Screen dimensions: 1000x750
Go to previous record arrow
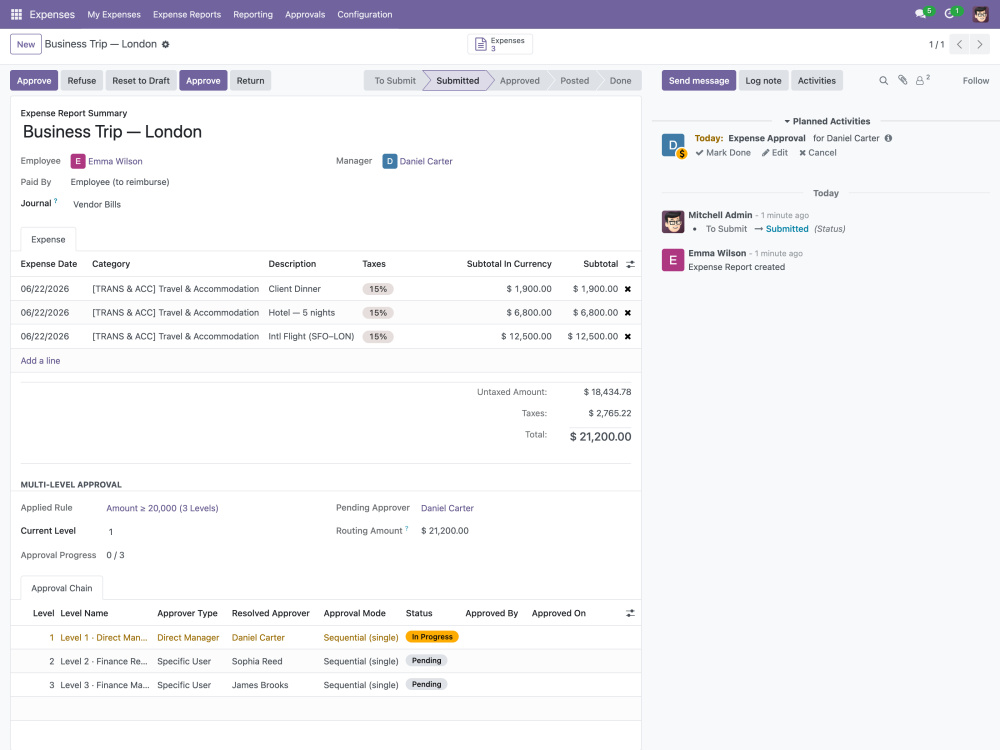tap(959, 45)
